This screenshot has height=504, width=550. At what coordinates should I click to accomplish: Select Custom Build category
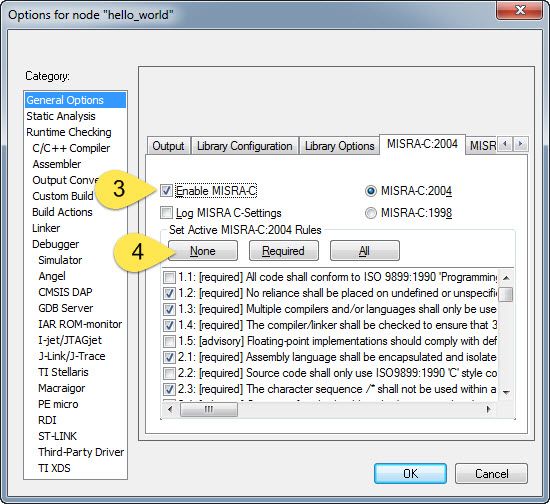pyautogui.click(x=75, y=196)
